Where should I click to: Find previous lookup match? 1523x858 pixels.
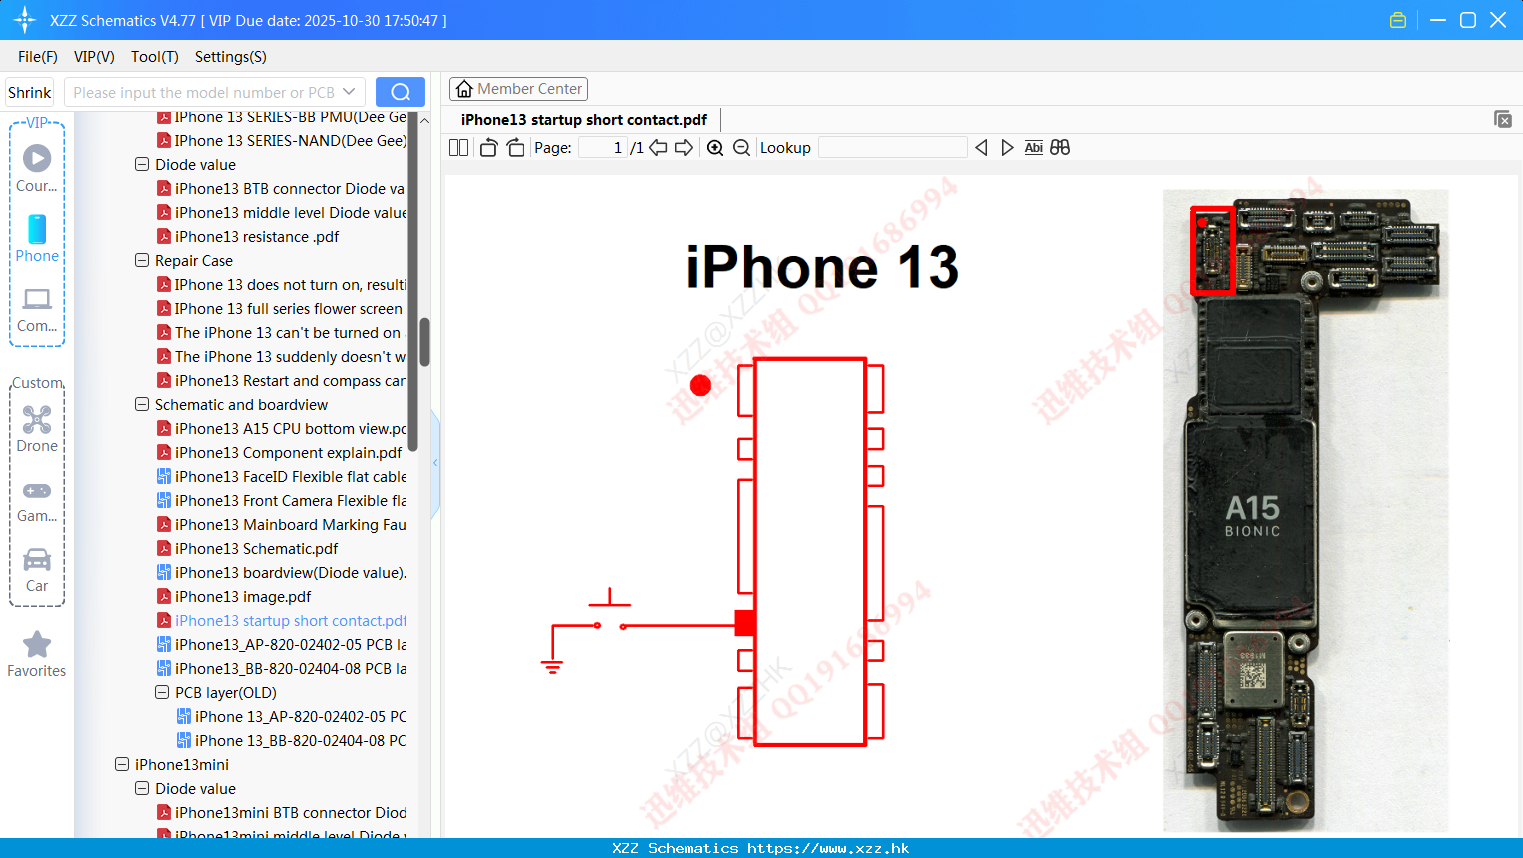coord(981,148)
